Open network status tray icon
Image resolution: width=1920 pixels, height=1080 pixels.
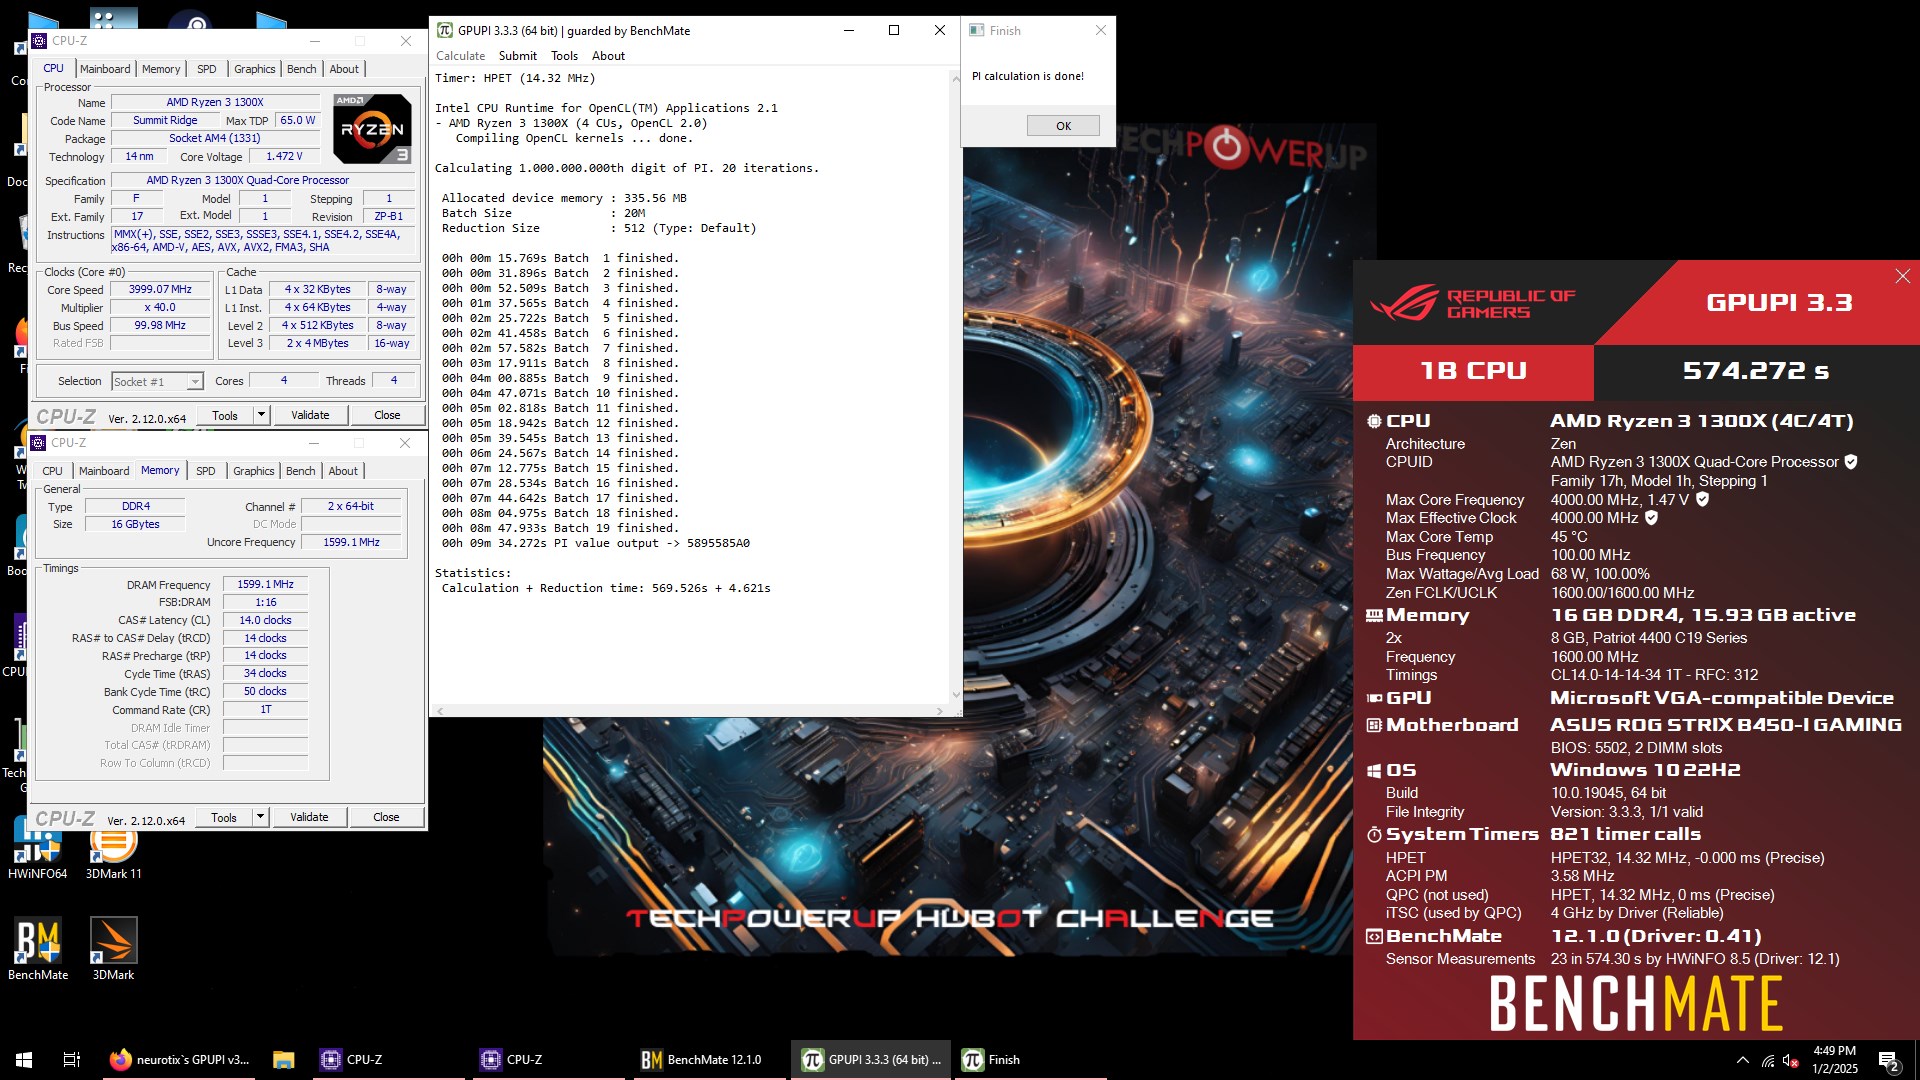coord(1768,1060)
